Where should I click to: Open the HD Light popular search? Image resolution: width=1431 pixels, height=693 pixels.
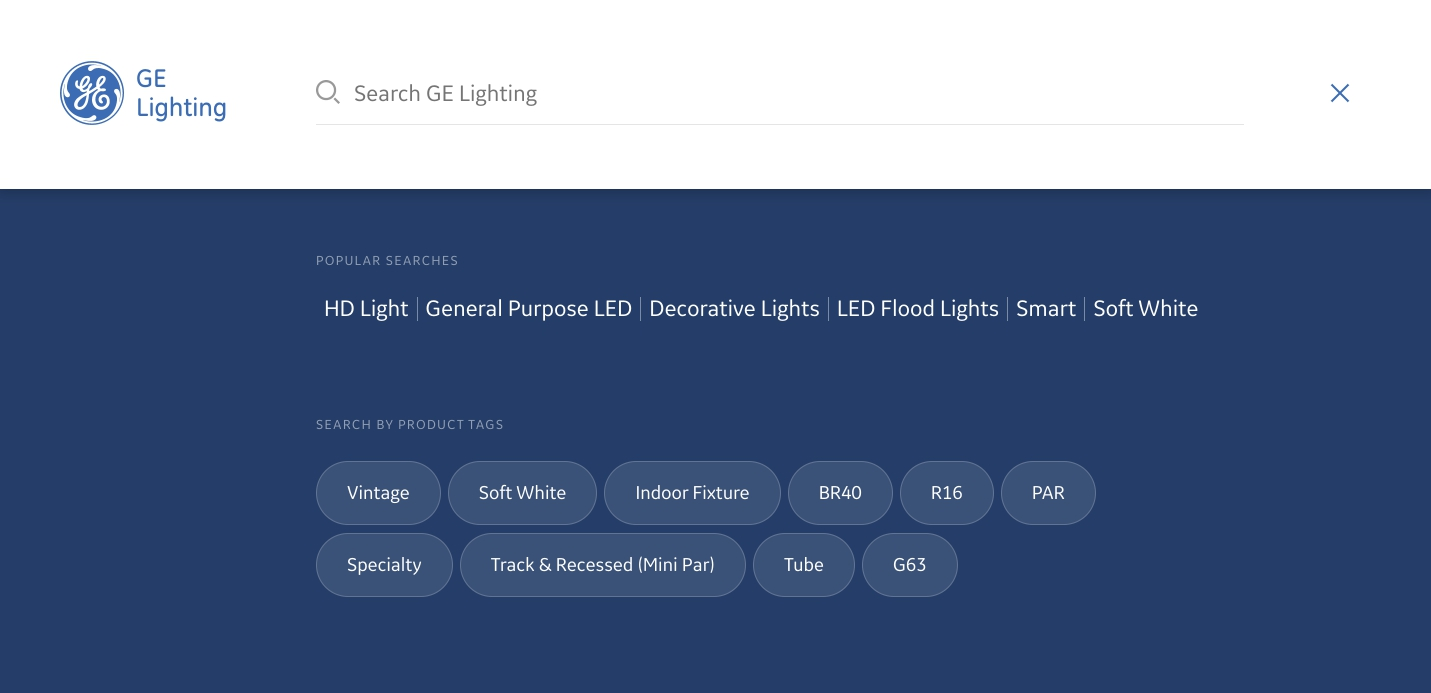[x=366, y=309]
